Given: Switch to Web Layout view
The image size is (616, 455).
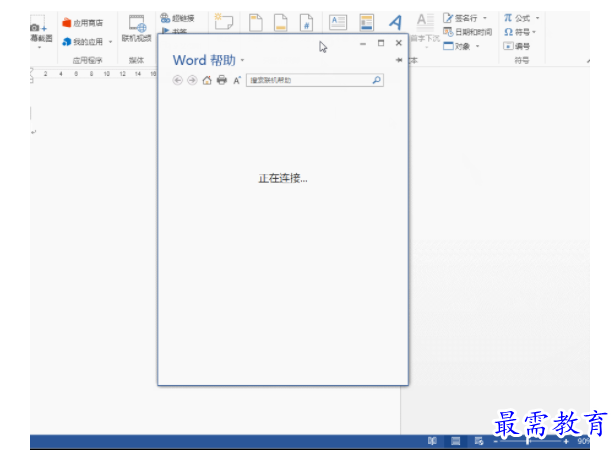Looking at the screenshot, I should pyautogui.click(x=479, y=441).
